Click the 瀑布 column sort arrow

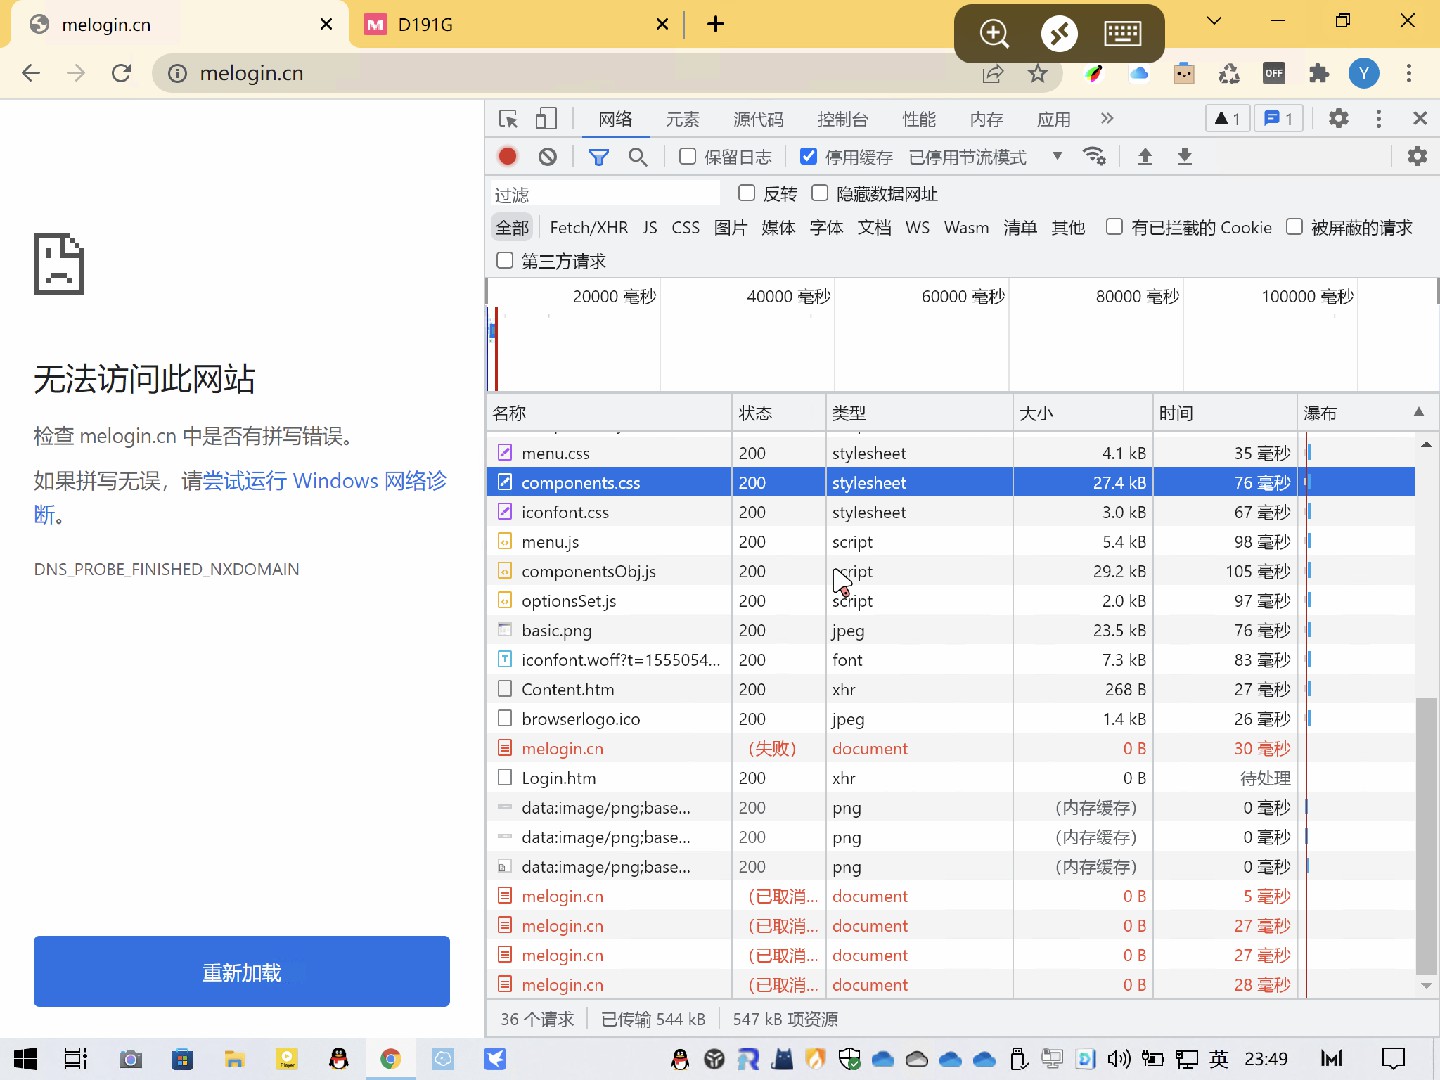pos(1418,412)
